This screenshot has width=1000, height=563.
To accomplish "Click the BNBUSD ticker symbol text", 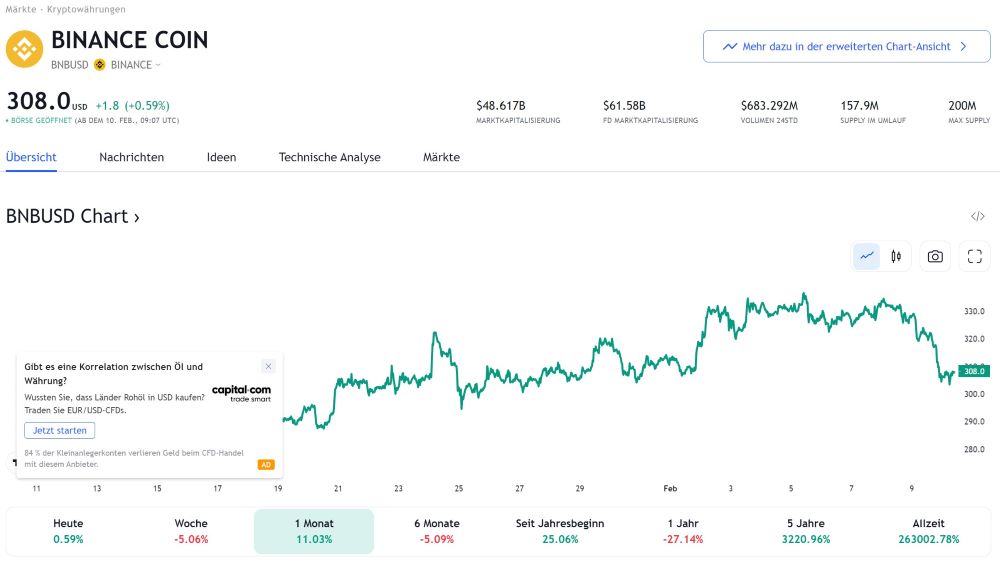I will [x=70, y=64].
